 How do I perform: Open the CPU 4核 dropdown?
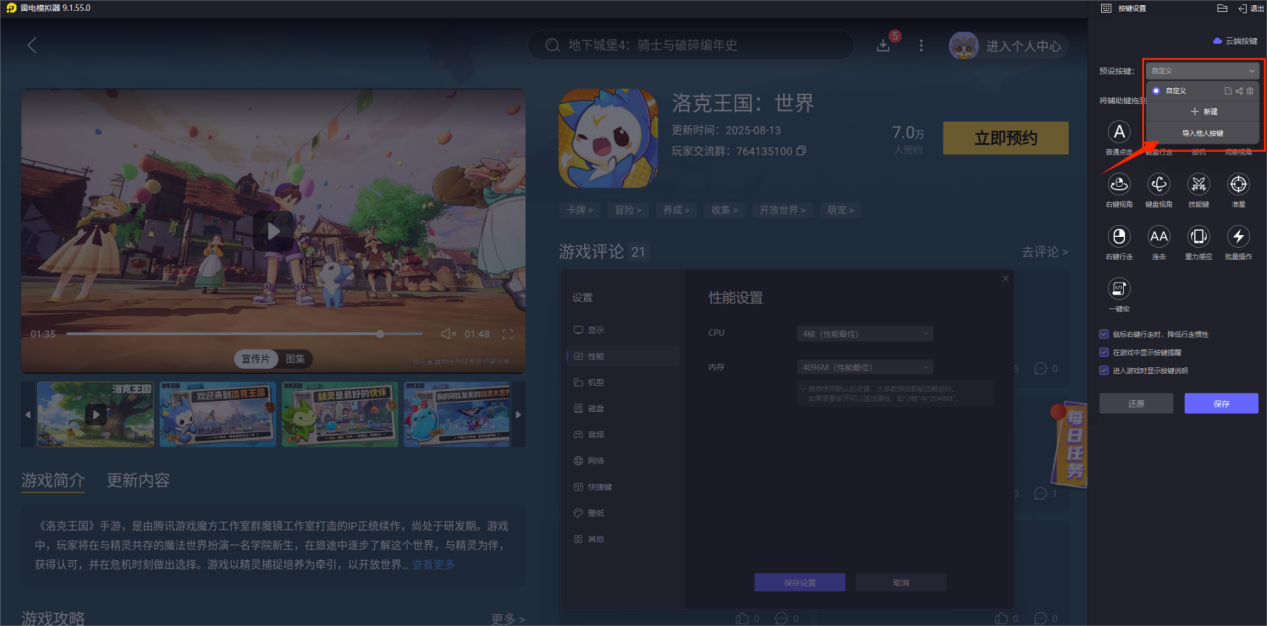click(865, 333)
